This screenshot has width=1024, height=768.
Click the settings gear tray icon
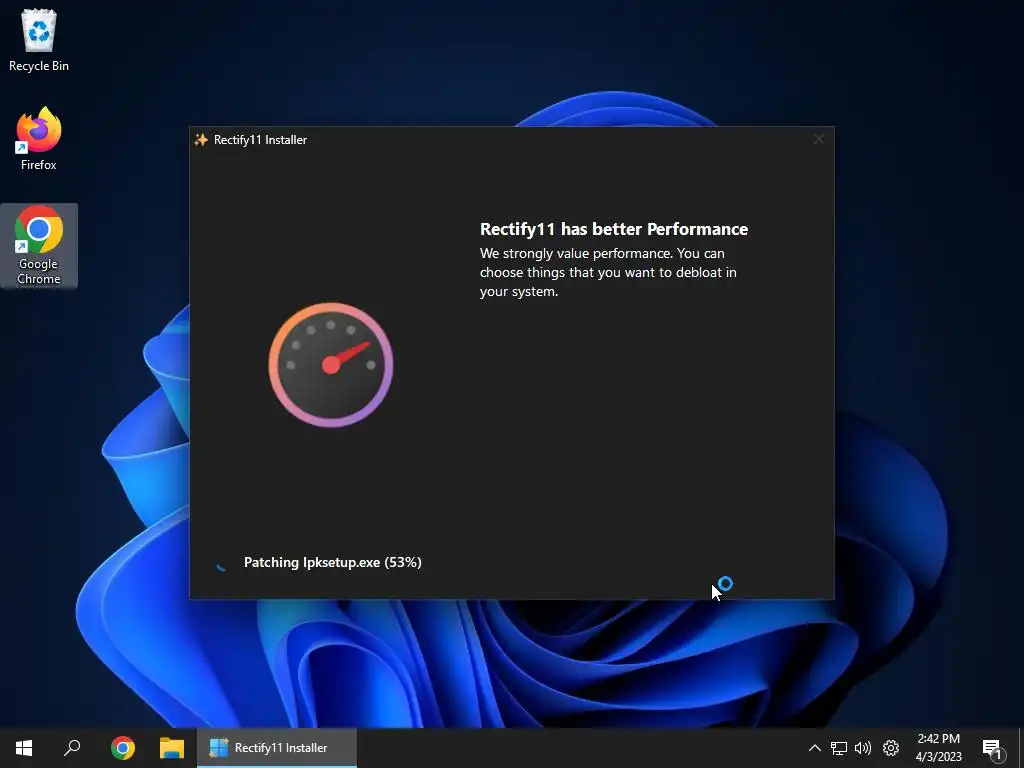coord(891,748)
